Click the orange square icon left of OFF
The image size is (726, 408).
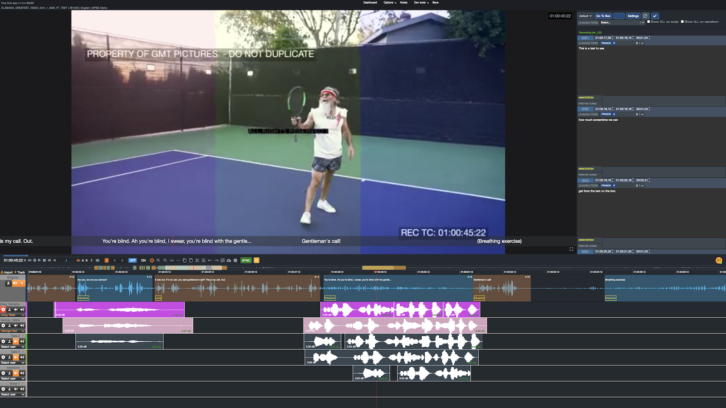pos(106,260)
